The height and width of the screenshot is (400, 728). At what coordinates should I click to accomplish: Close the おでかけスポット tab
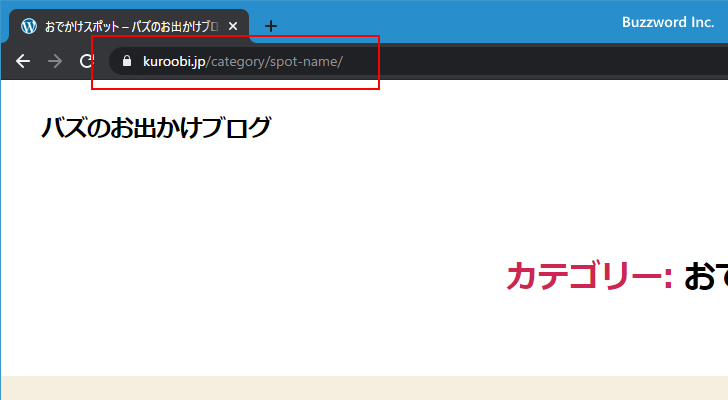[x=233, y=26]
